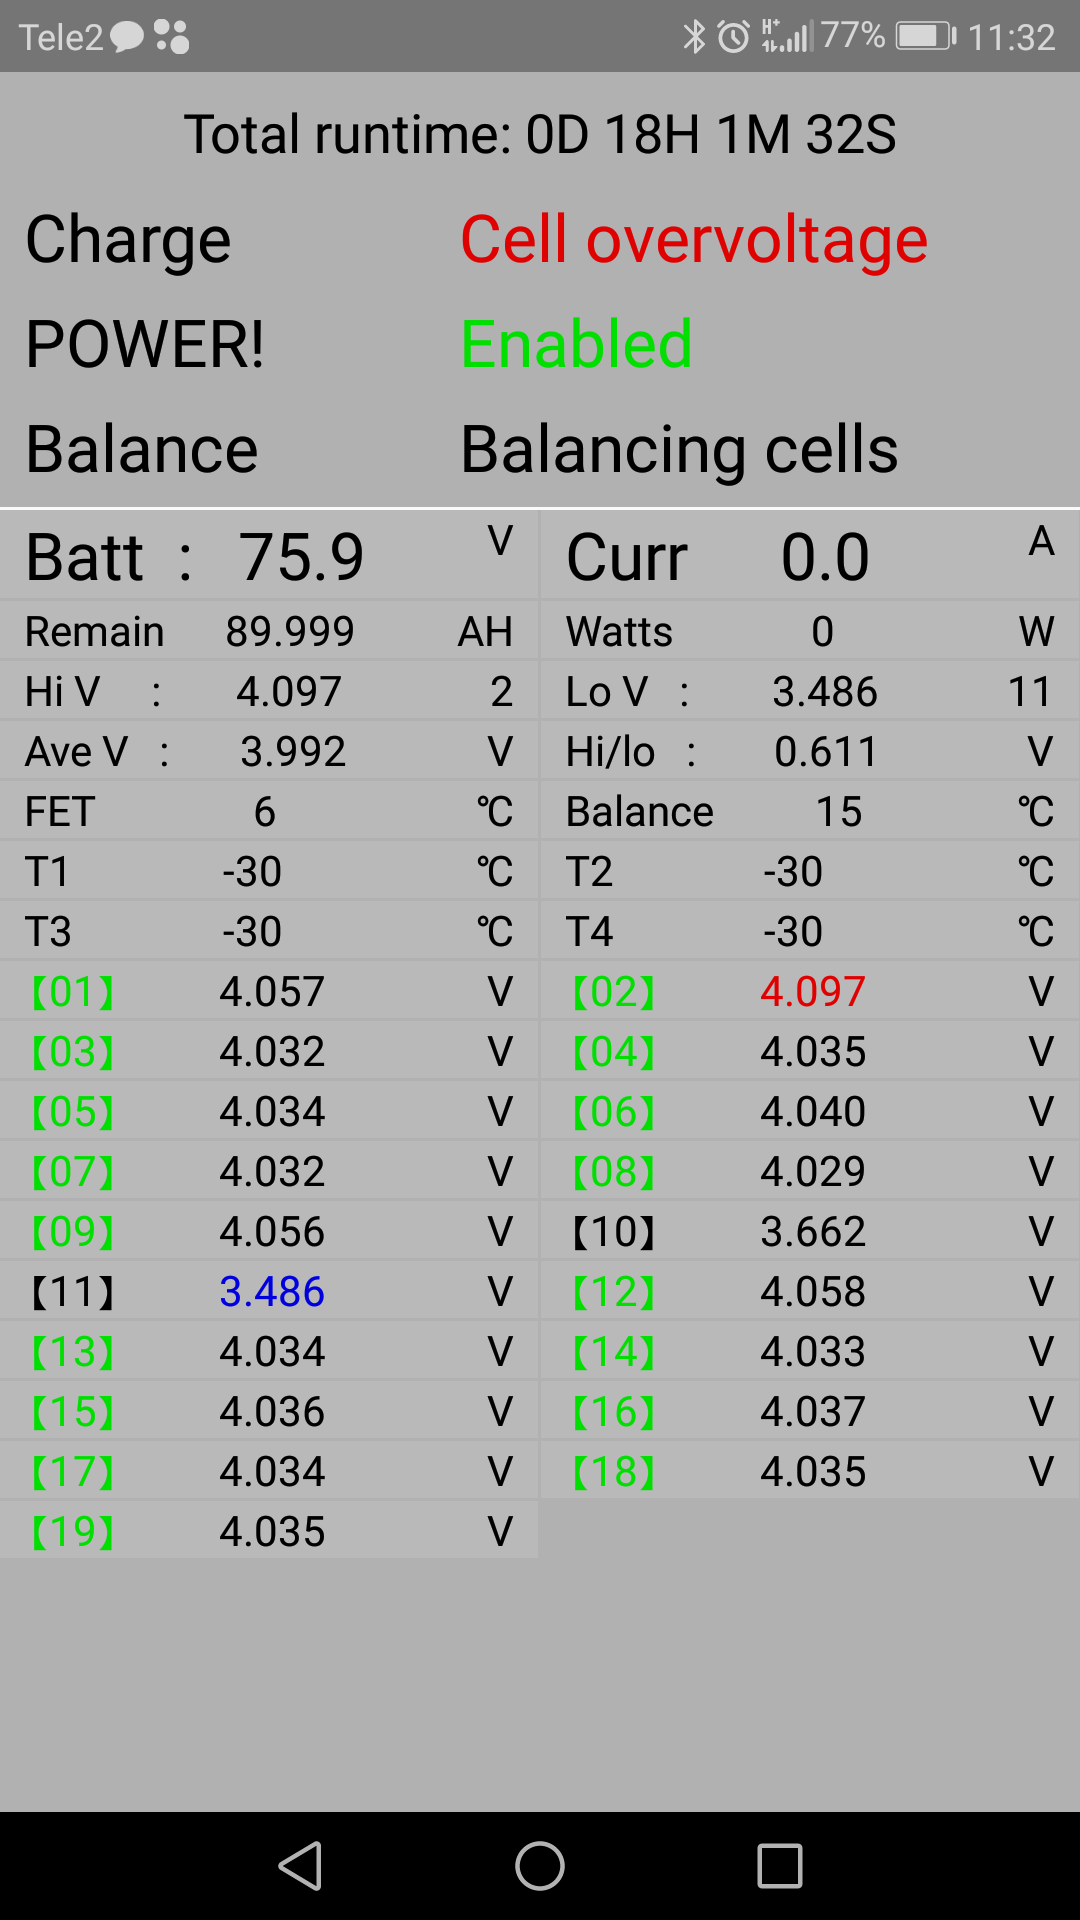Select cell 11 blue voltage 3.486
Viewport: 1080px width, 1920px height.
(x=272, y=1292)
